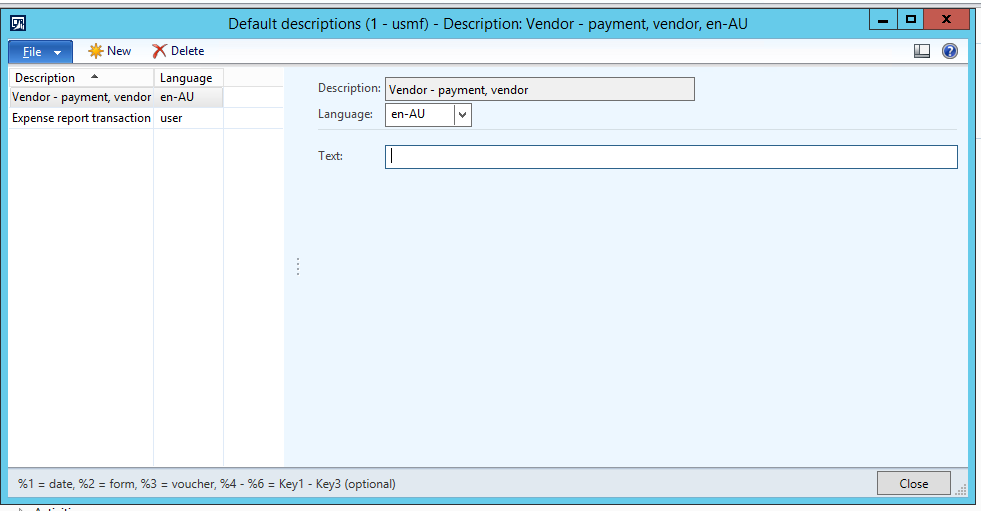Click the en-AU Language combo box text

point(419,115)
